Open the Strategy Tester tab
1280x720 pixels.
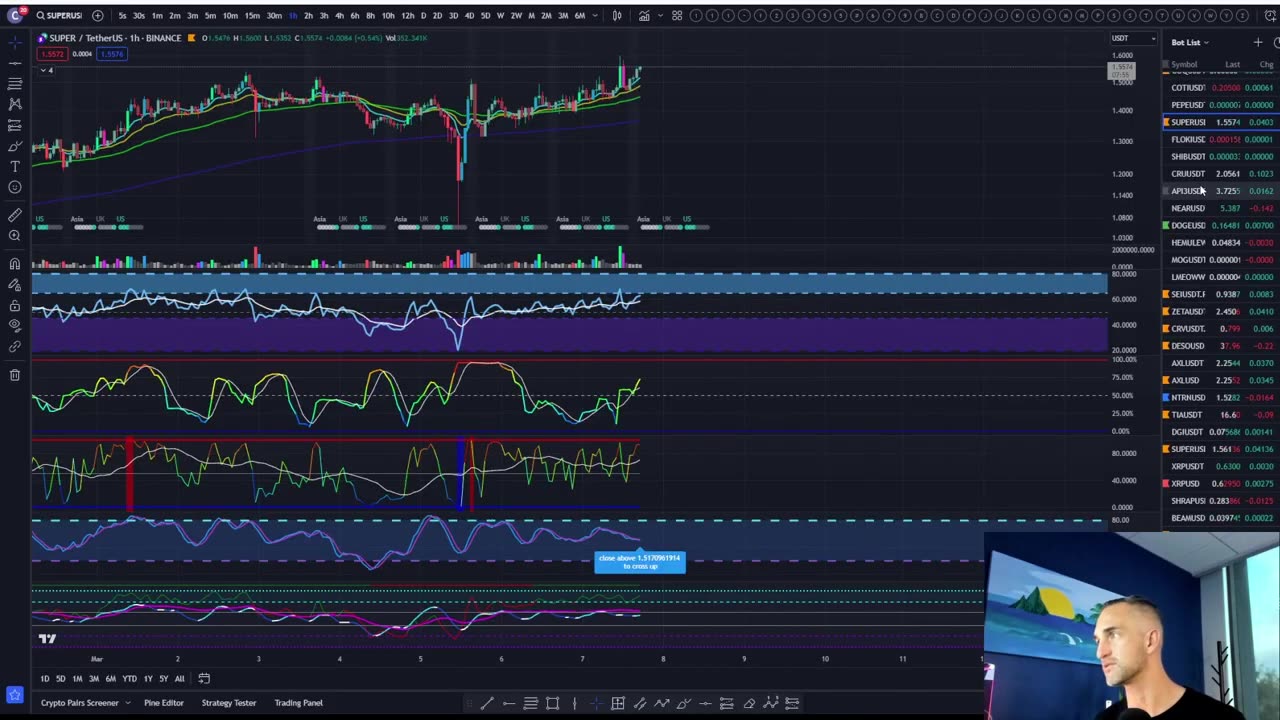(x=228, y=703)
